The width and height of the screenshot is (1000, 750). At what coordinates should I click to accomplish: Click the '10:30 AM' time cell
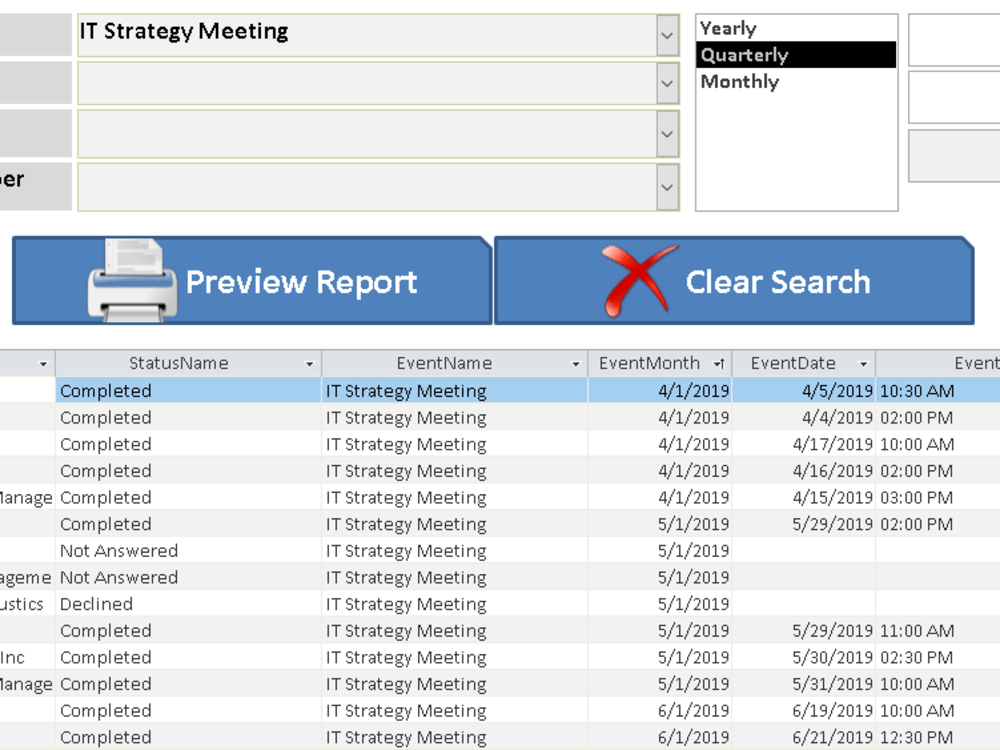[x=938, y=390]
